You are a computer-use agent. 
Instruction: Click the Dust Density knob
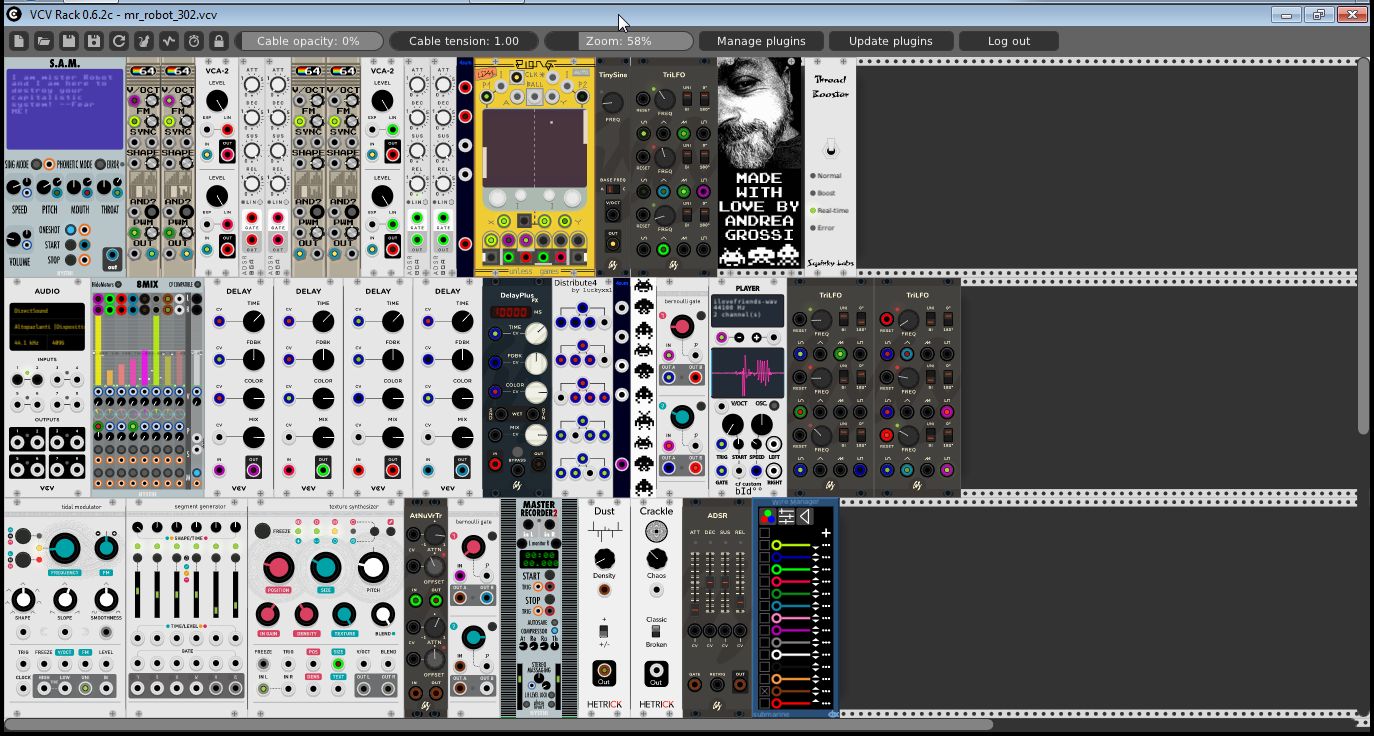tap(604, 558)
